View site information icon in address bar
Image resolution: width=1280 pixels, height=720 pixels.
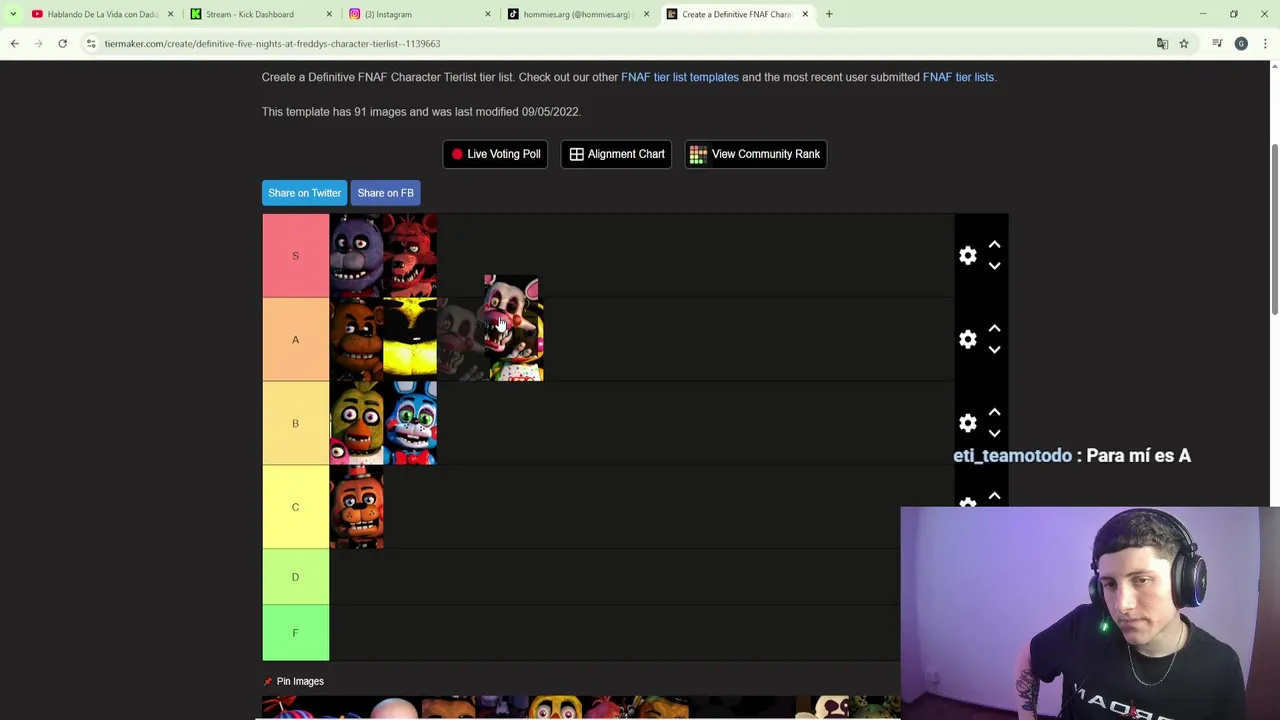click(90, 43)
